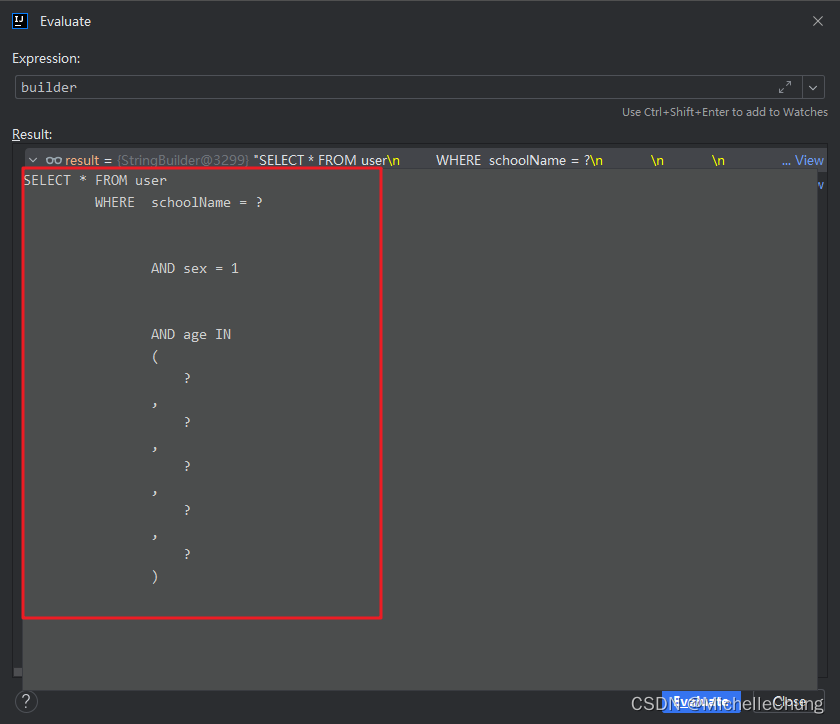Click the 'Result:' label
Screen dimensions: 840x724
(x=32, y=135)
